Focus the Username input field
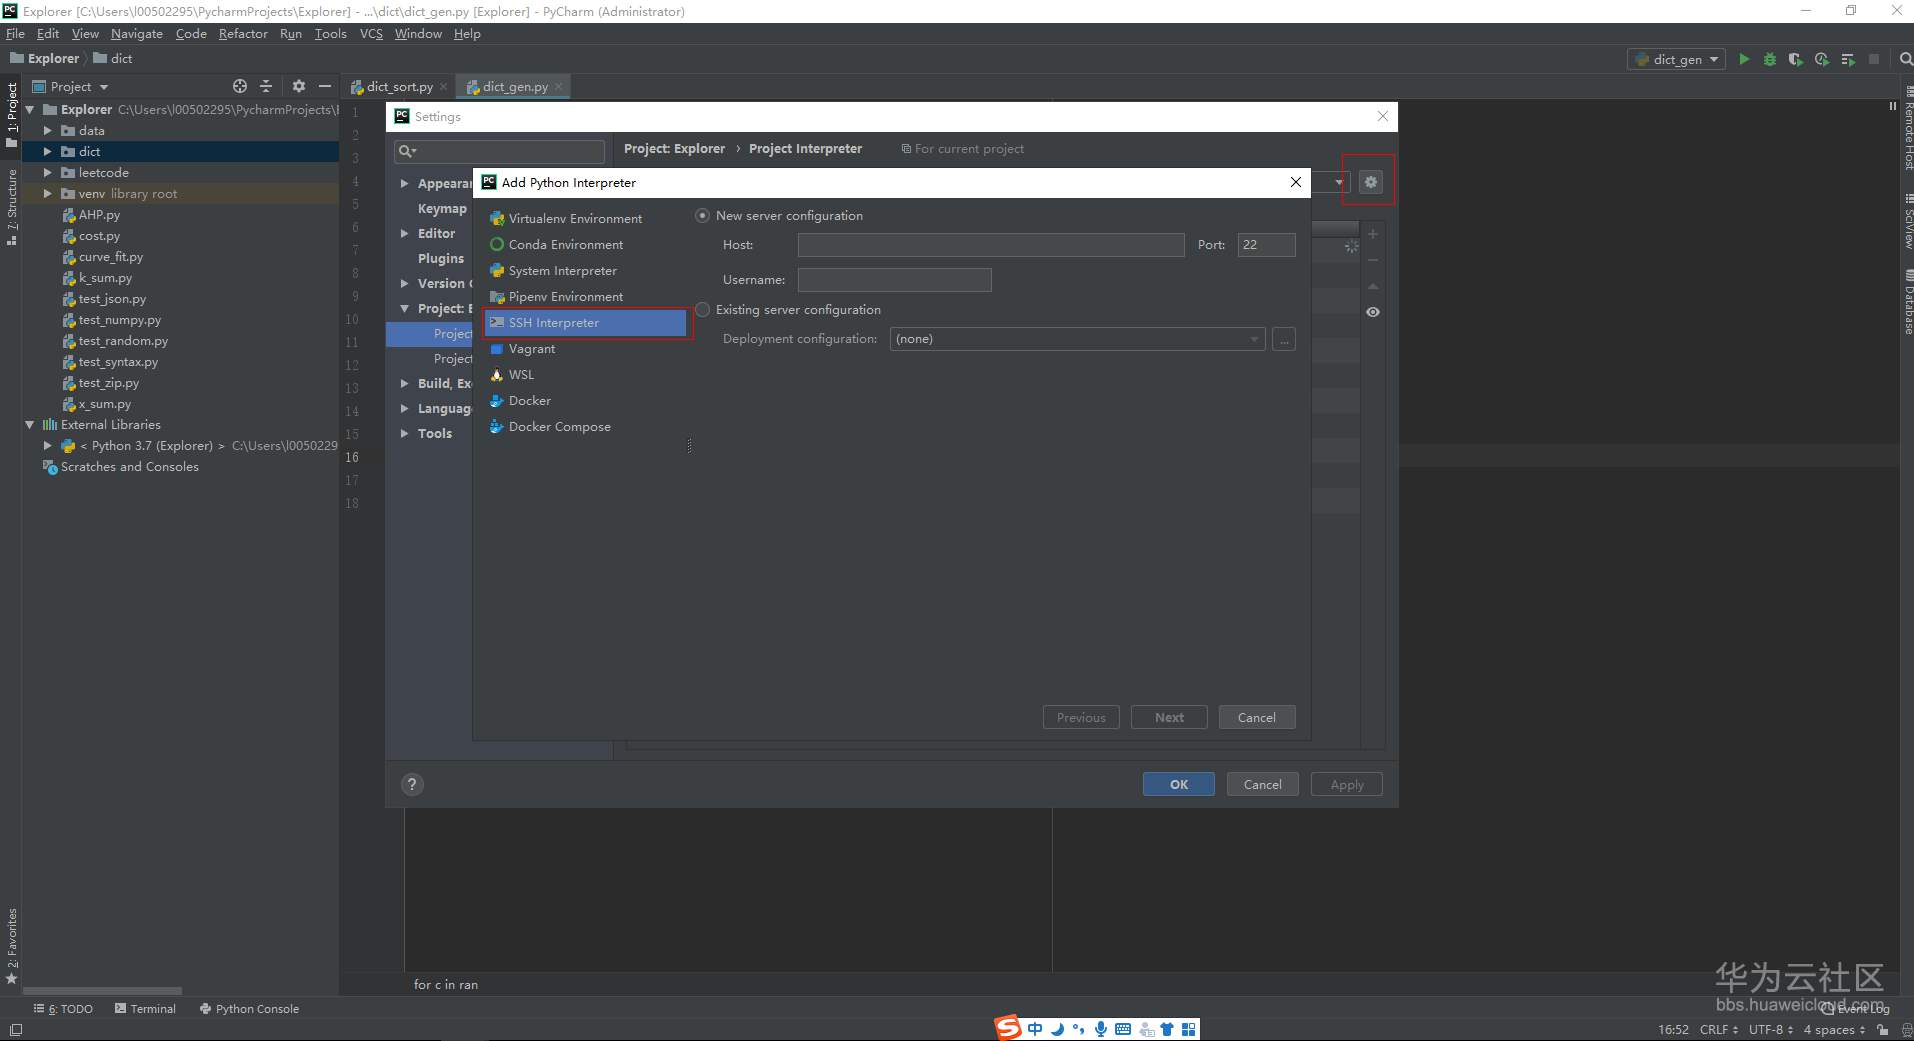1914x1041 pixels. pyautogui.click(x=895, y=280)
